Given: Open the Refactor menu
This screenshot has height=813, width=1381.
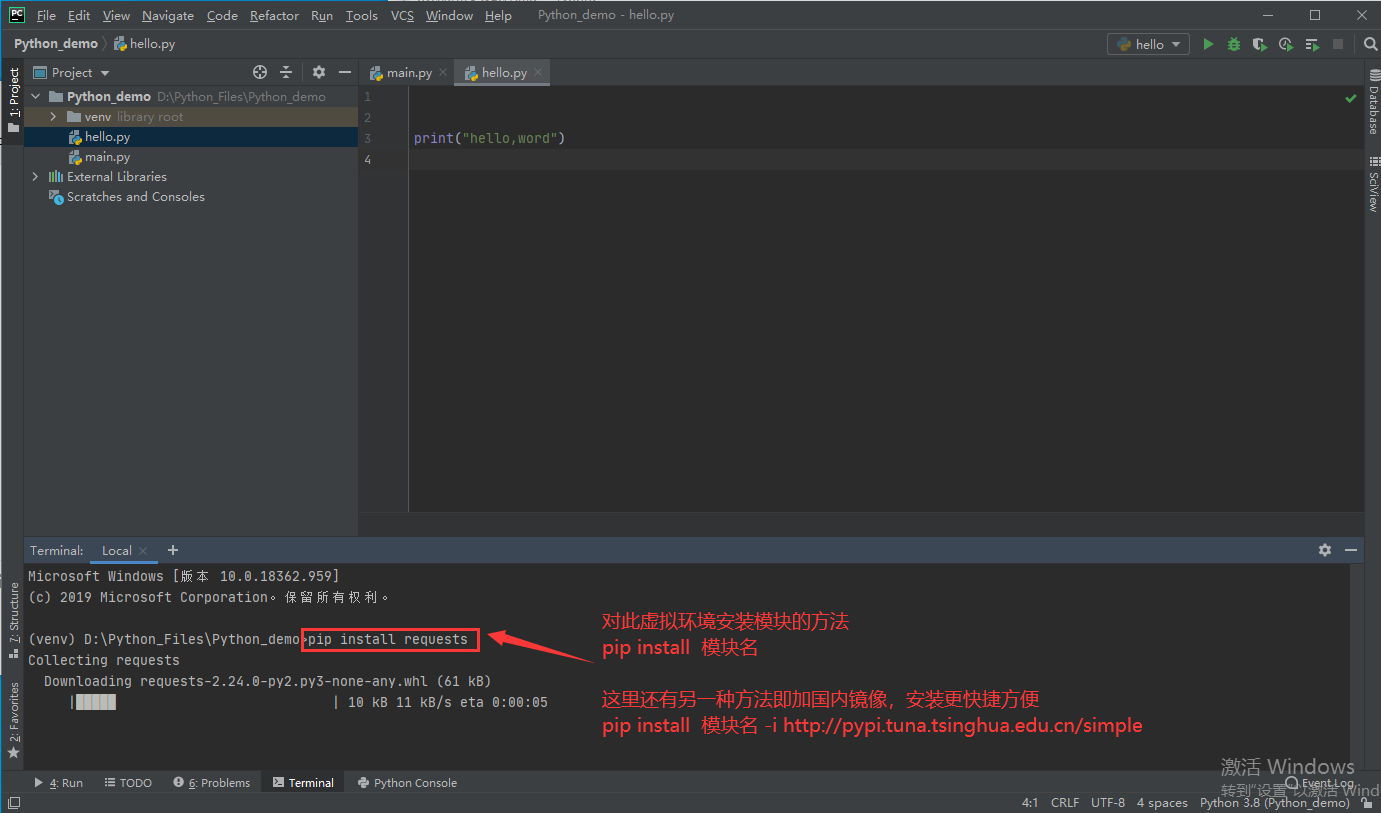Looking at the screenshot, I should [274, 15].
